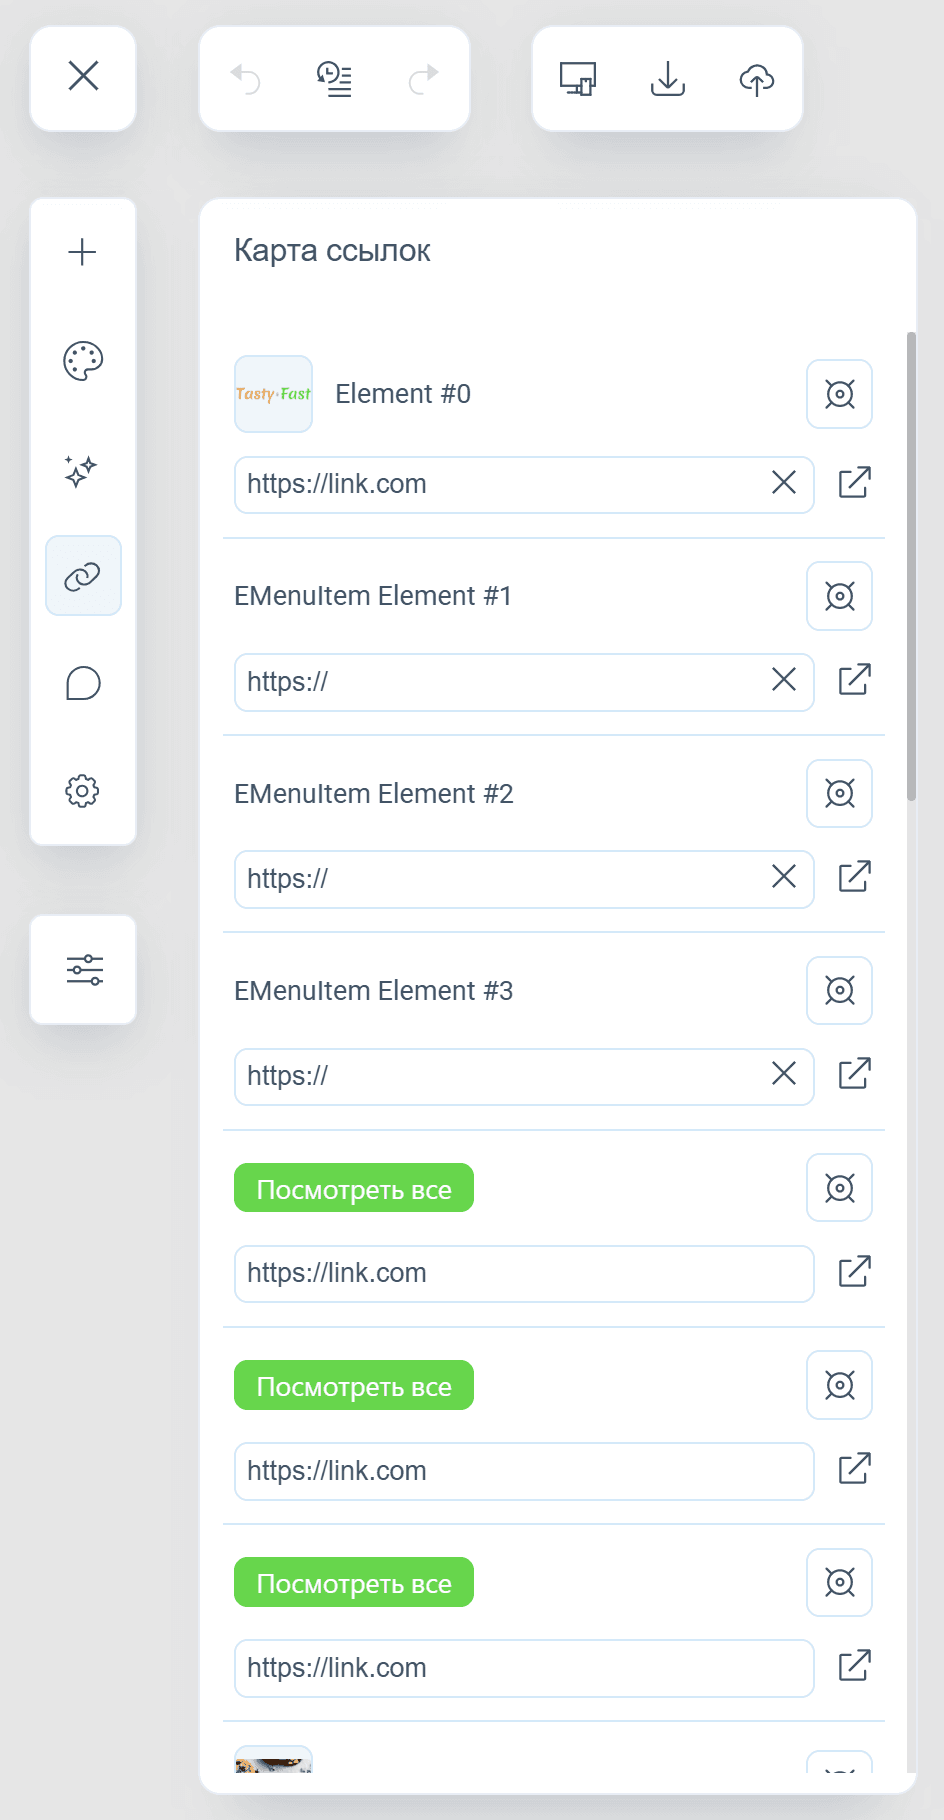Redo the last action
Viewport: 944px width, 1820px height.
[424, 79]
